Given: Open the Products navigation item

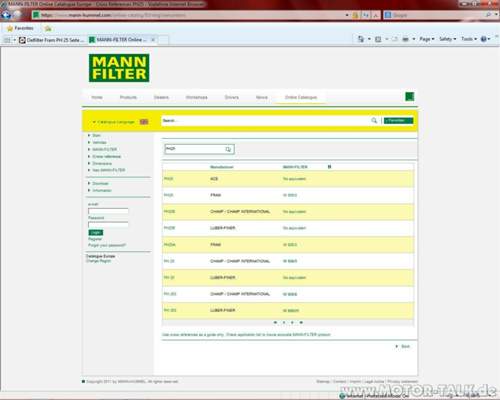Looking at the screenshot, I should pos(128,97).
